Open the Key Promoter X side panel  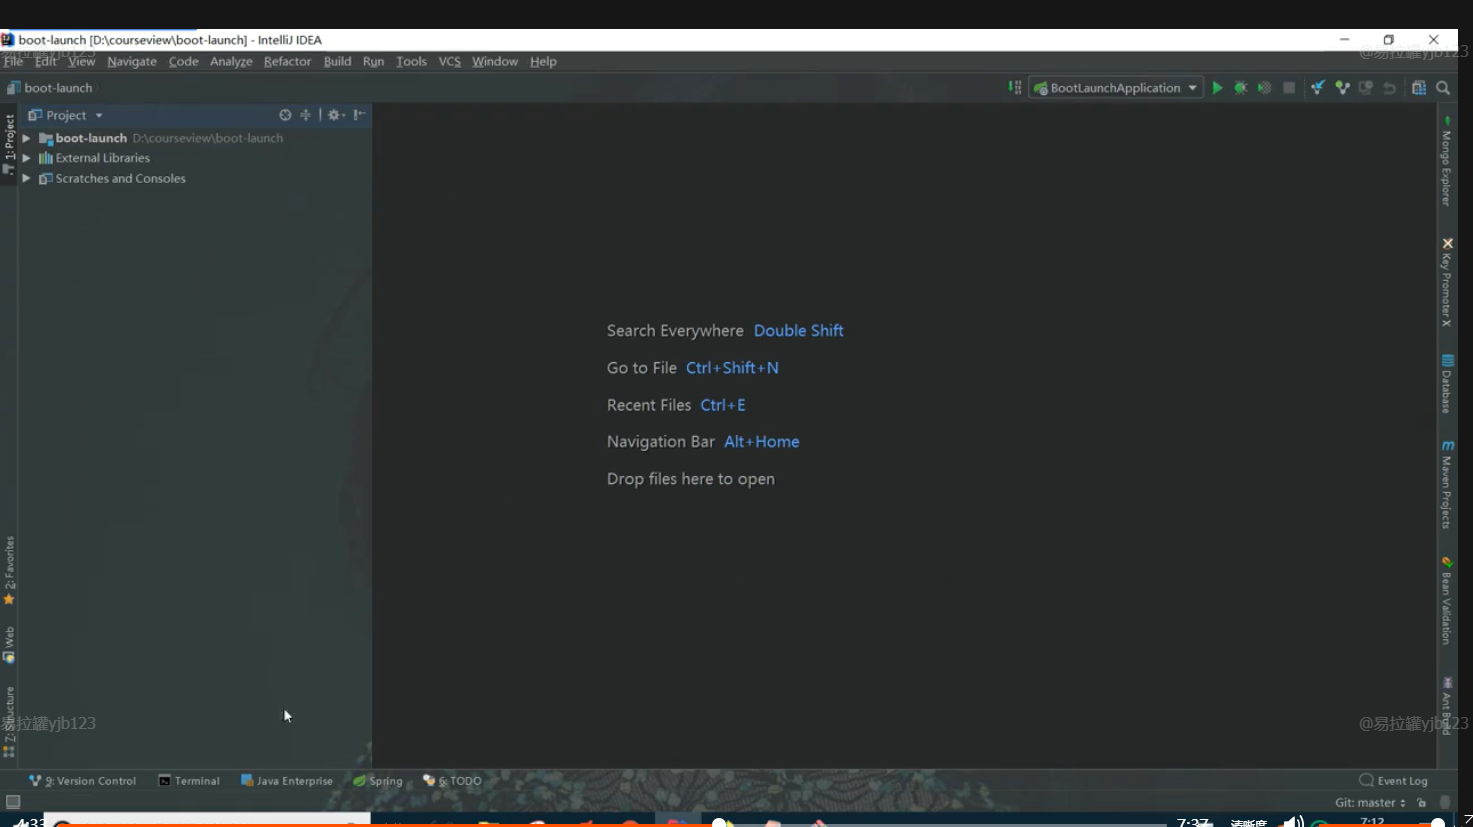[1446, 283]
